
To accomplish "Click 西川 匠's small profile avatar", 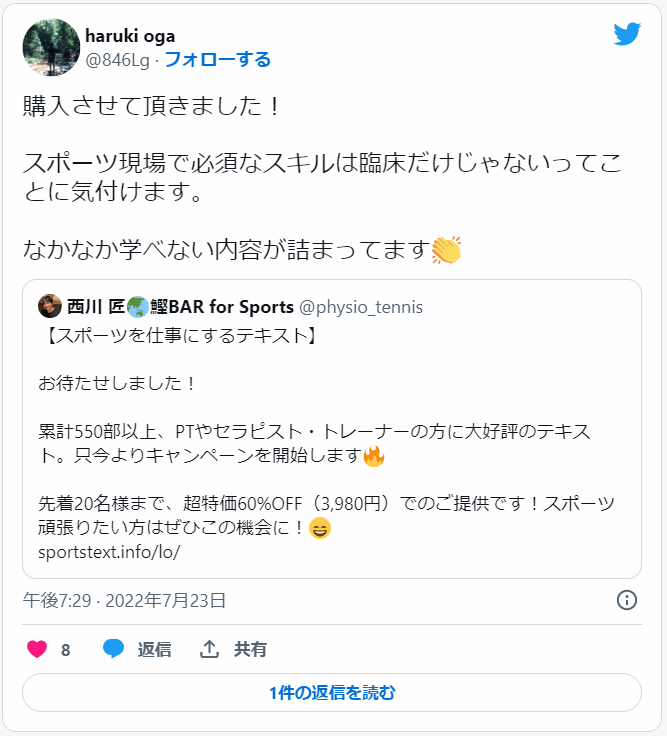I will coord(50,306).
